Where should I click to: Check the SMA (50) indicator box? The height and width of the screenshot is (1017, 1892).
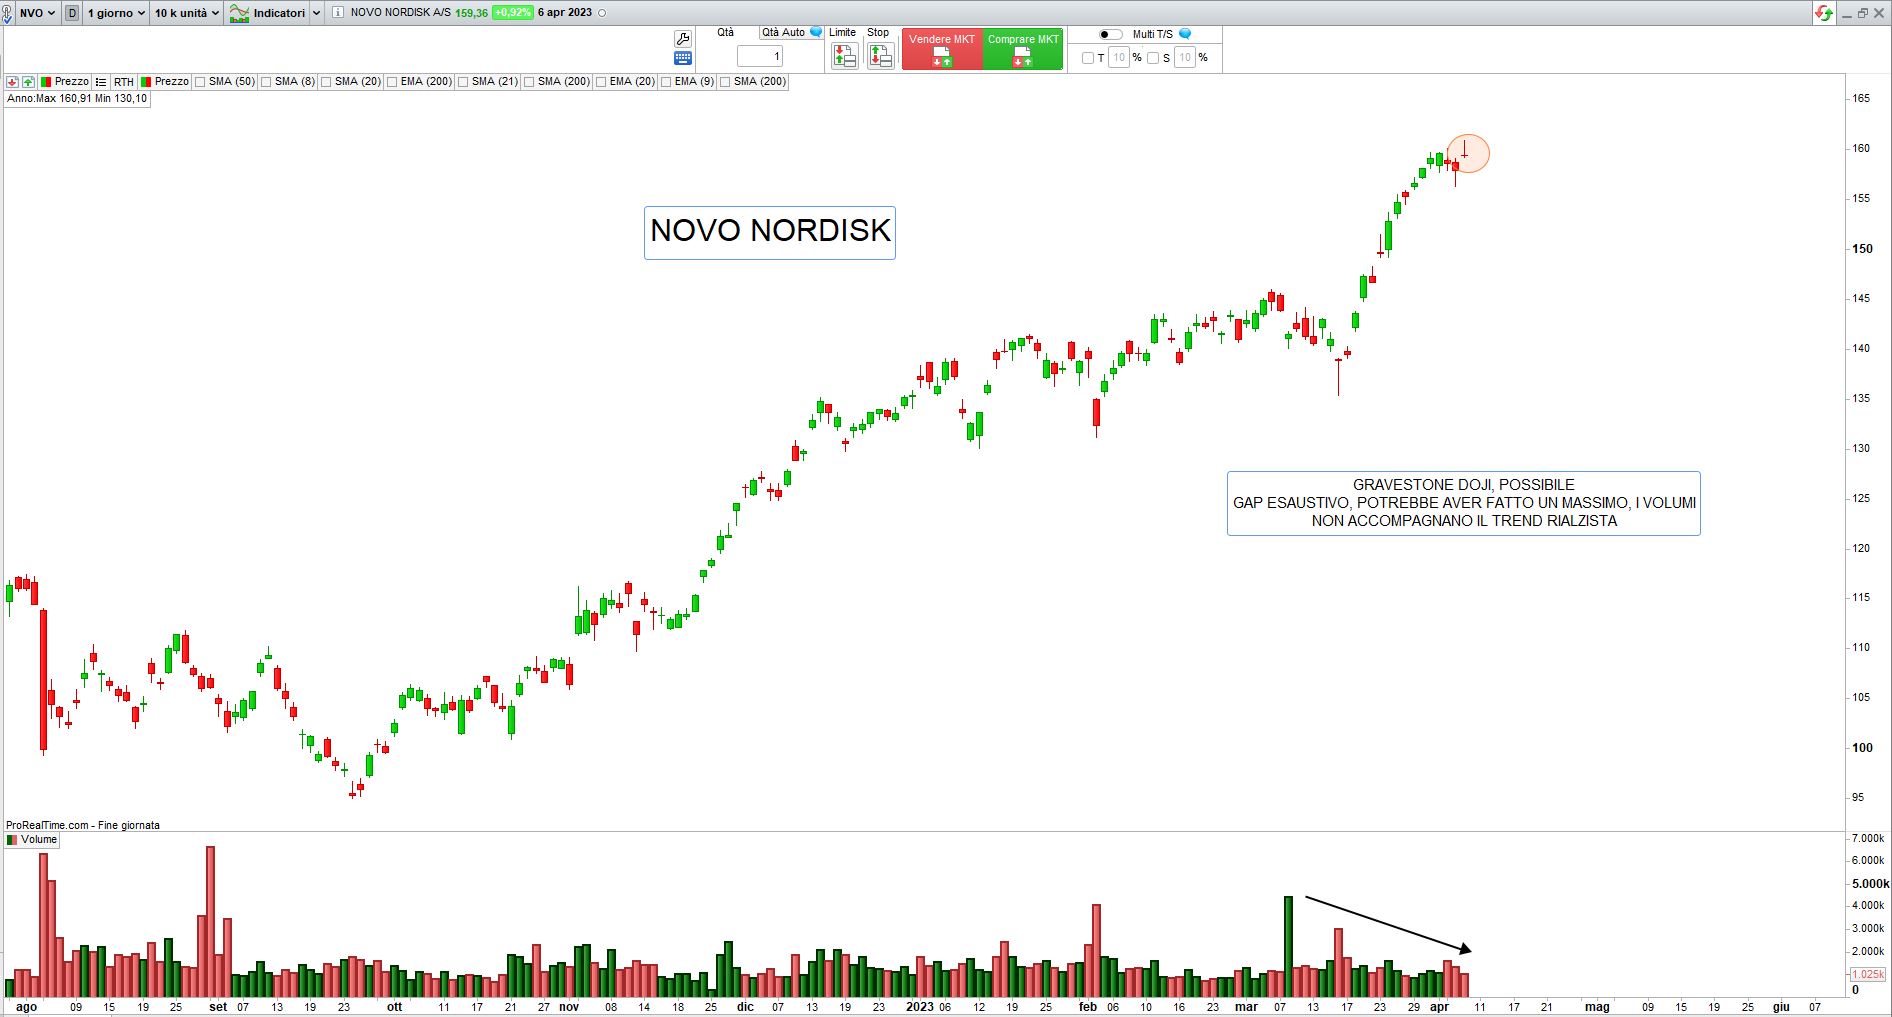200,82
